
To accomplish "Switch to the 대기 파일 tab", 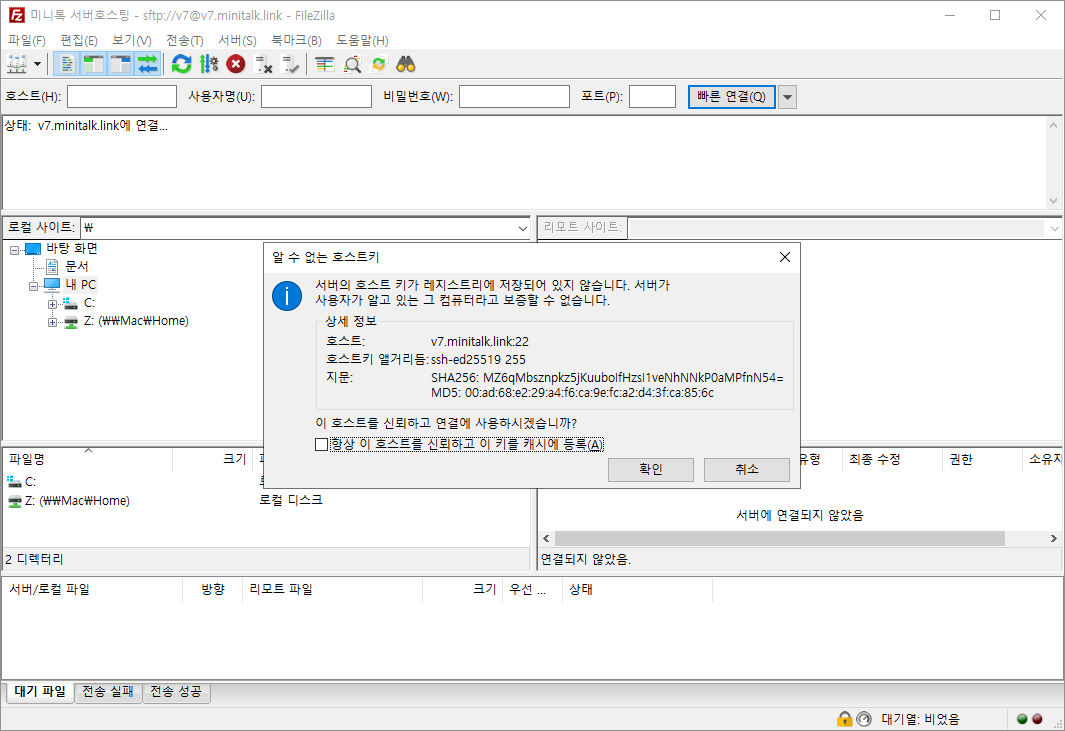I will tap(40, 692).
